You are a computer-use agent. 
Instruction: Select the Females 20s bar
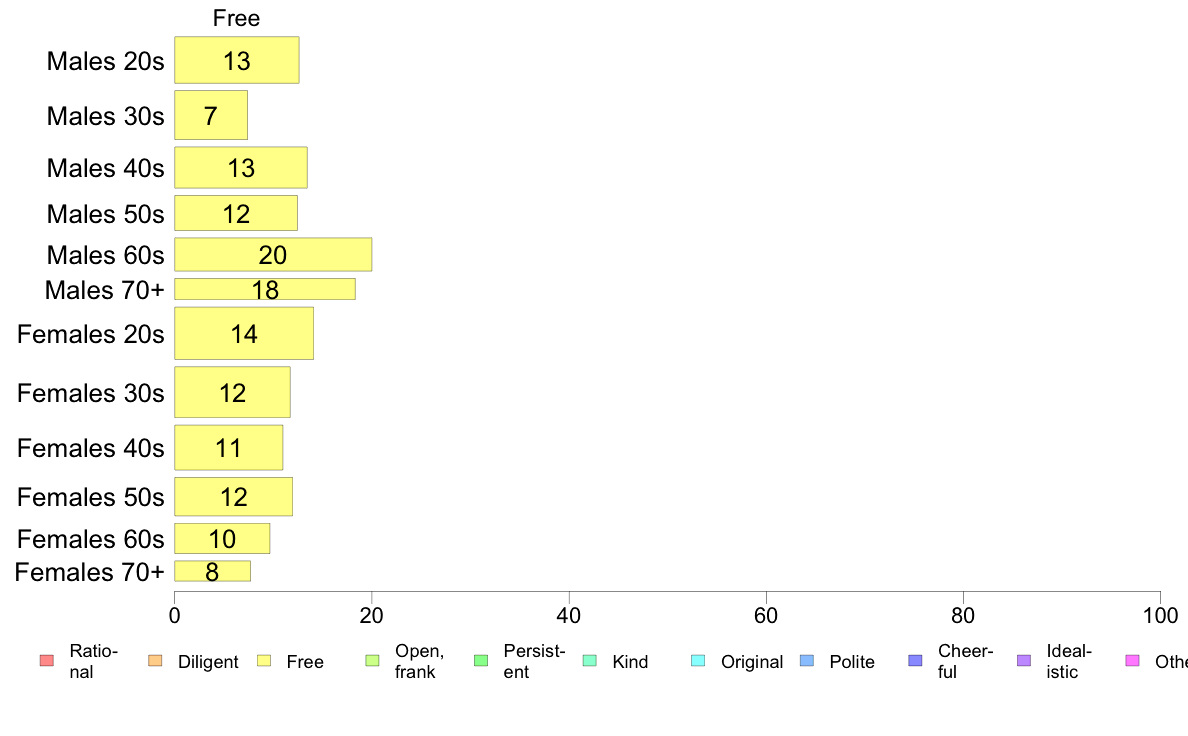tap(244, 334)
